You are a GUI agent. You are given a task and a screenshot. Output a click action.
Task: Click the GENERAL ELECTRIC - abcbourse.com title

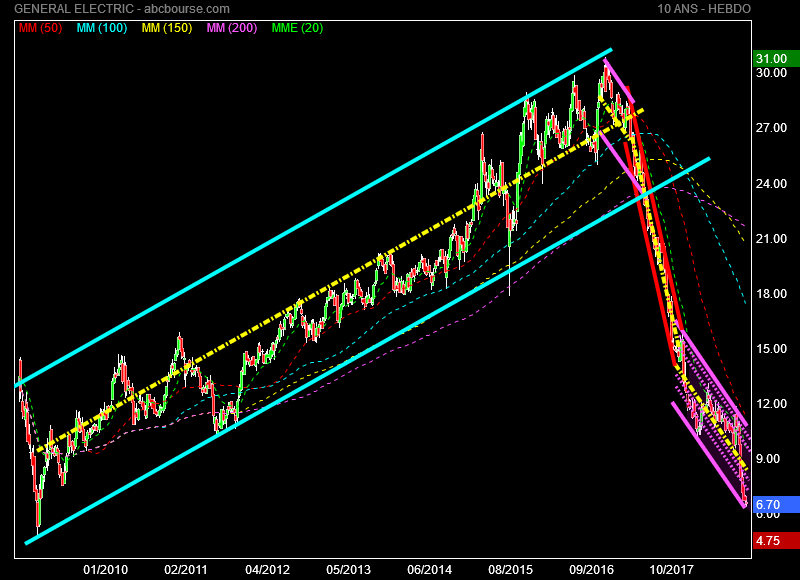122,9
